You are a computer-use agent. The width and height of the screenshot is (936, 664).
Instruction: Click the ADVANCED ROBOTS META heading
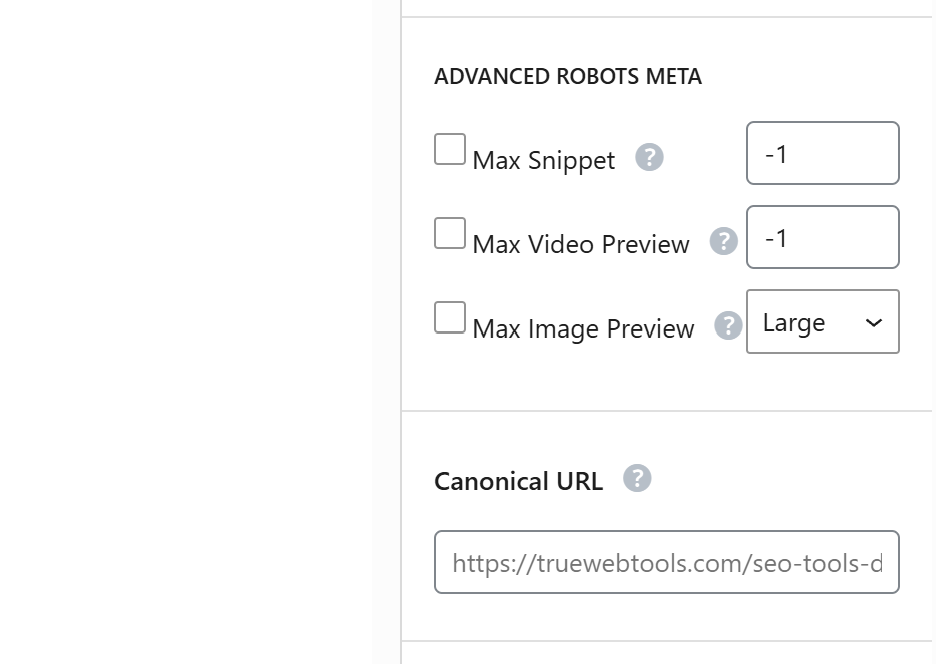(x=568, y=77)
